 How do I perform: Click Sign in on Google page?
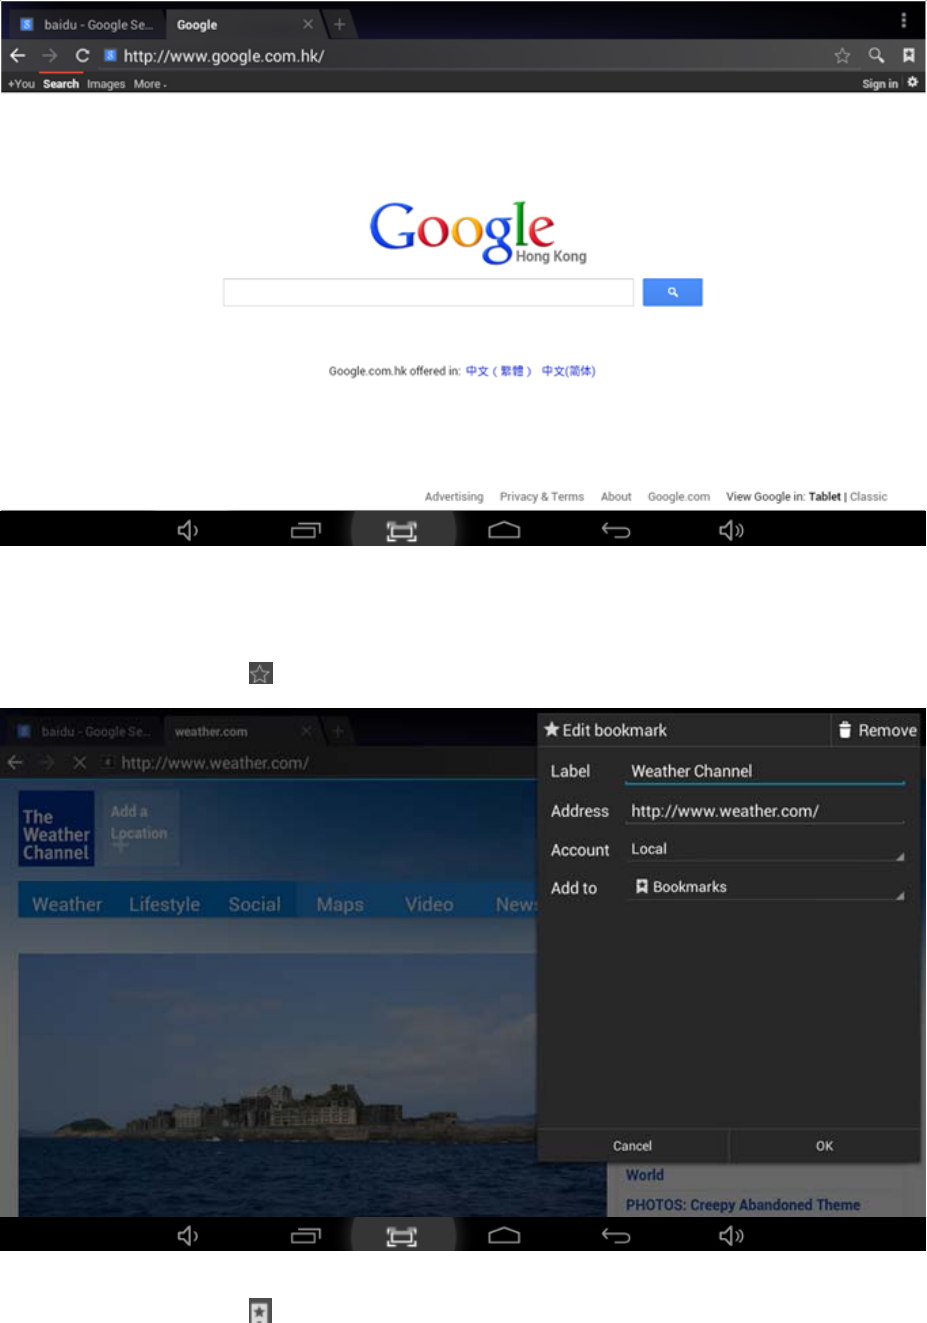point(880,84)
